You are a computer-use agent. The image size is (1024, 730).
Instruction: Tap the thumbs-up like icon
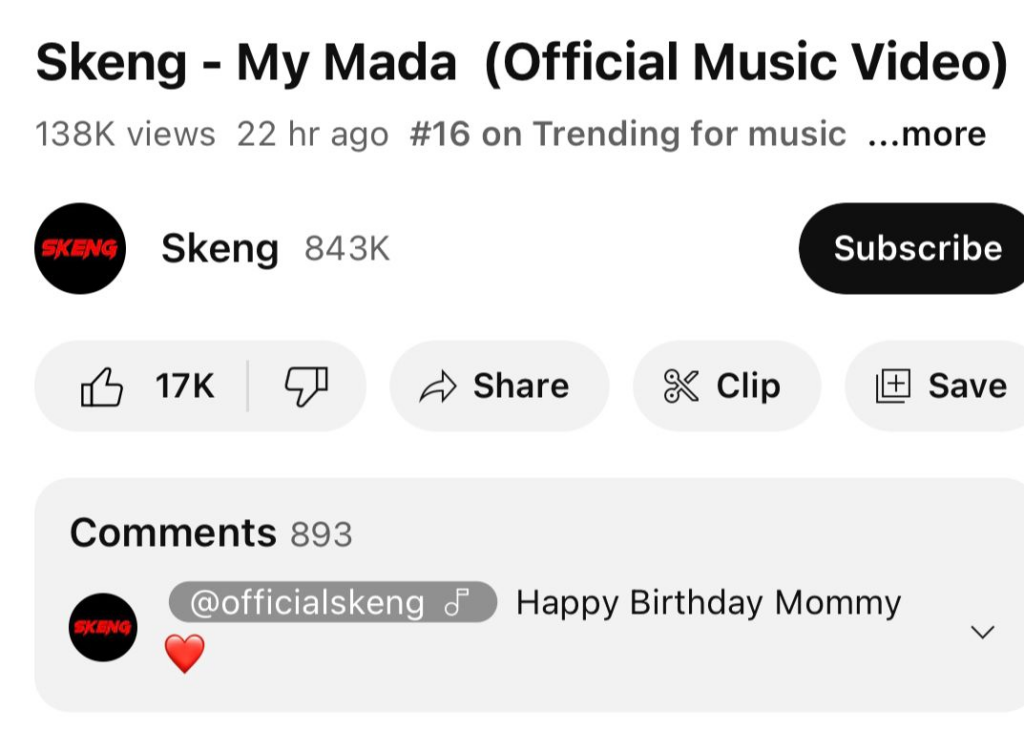(x=102, y=387)
